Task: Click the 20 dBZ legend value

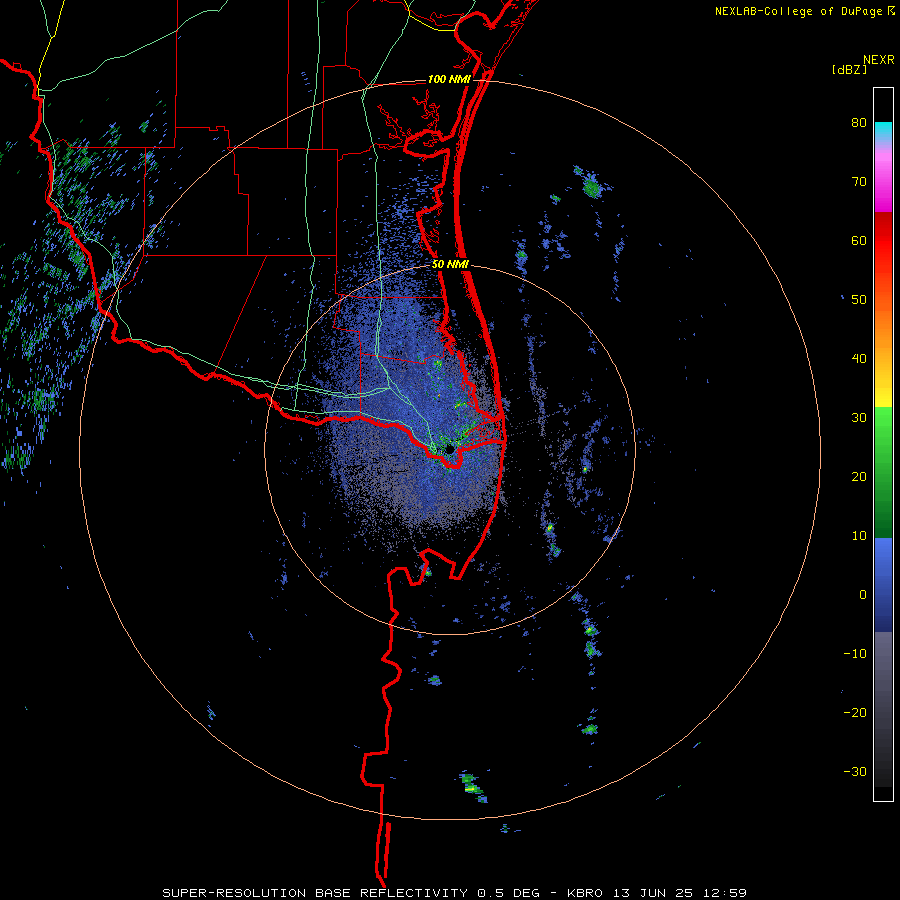Action: (x=859, y=477)
